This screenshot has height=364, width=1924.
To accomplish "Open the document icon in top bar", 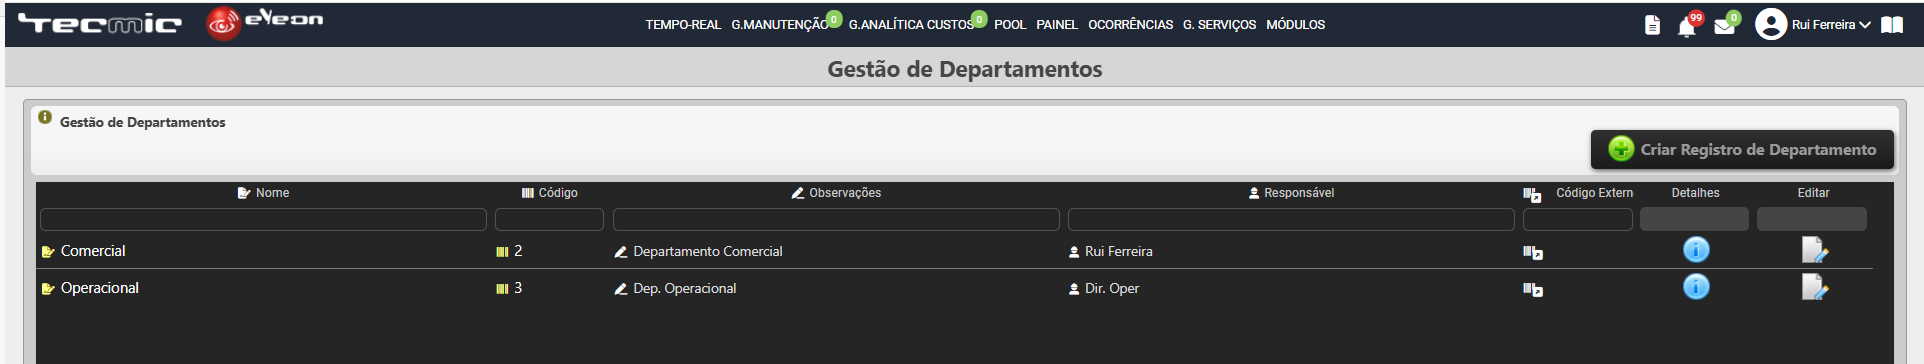I will click(1652, 25).
